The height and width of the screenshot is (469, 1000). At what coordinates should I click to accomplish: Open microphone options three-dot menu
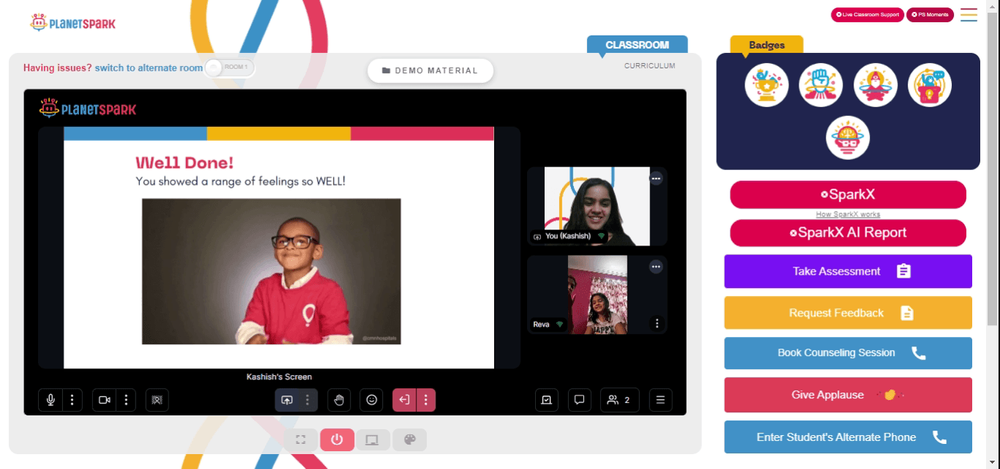72,400
